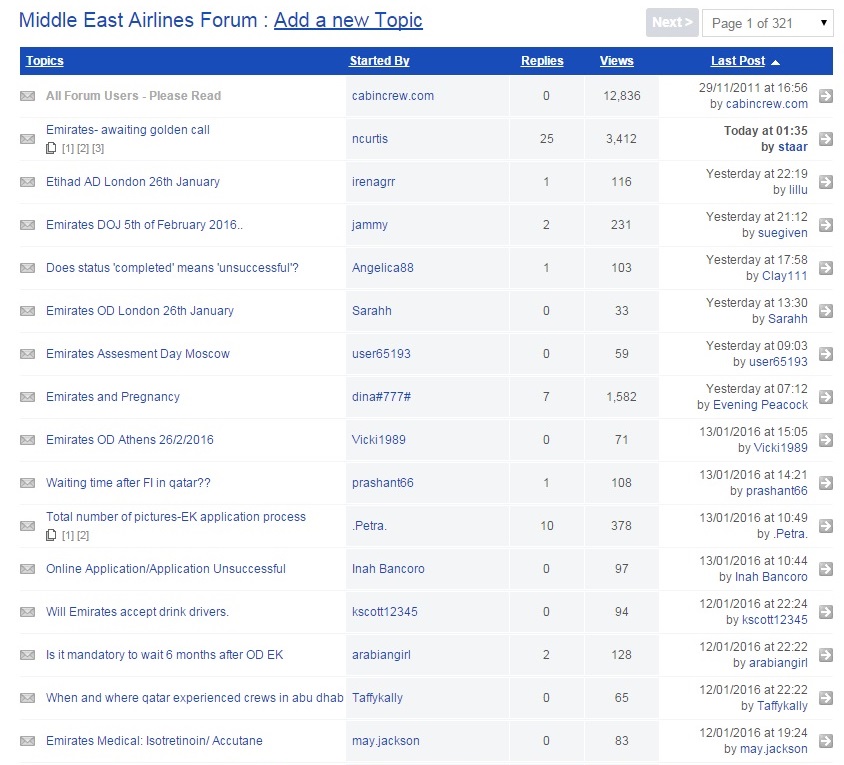Jump to last post by Taffykally arrow icon

click(826, 698)
